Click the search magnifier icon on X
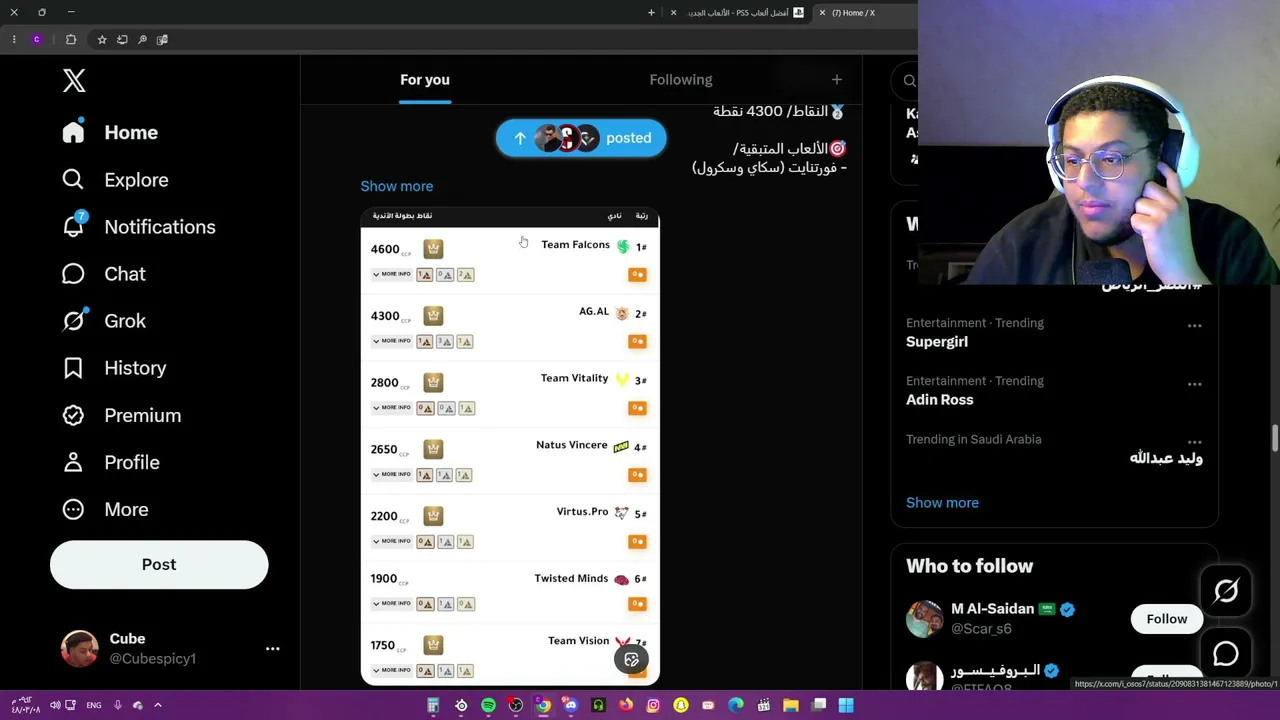1280x720 pixels. tap(909, 81)
